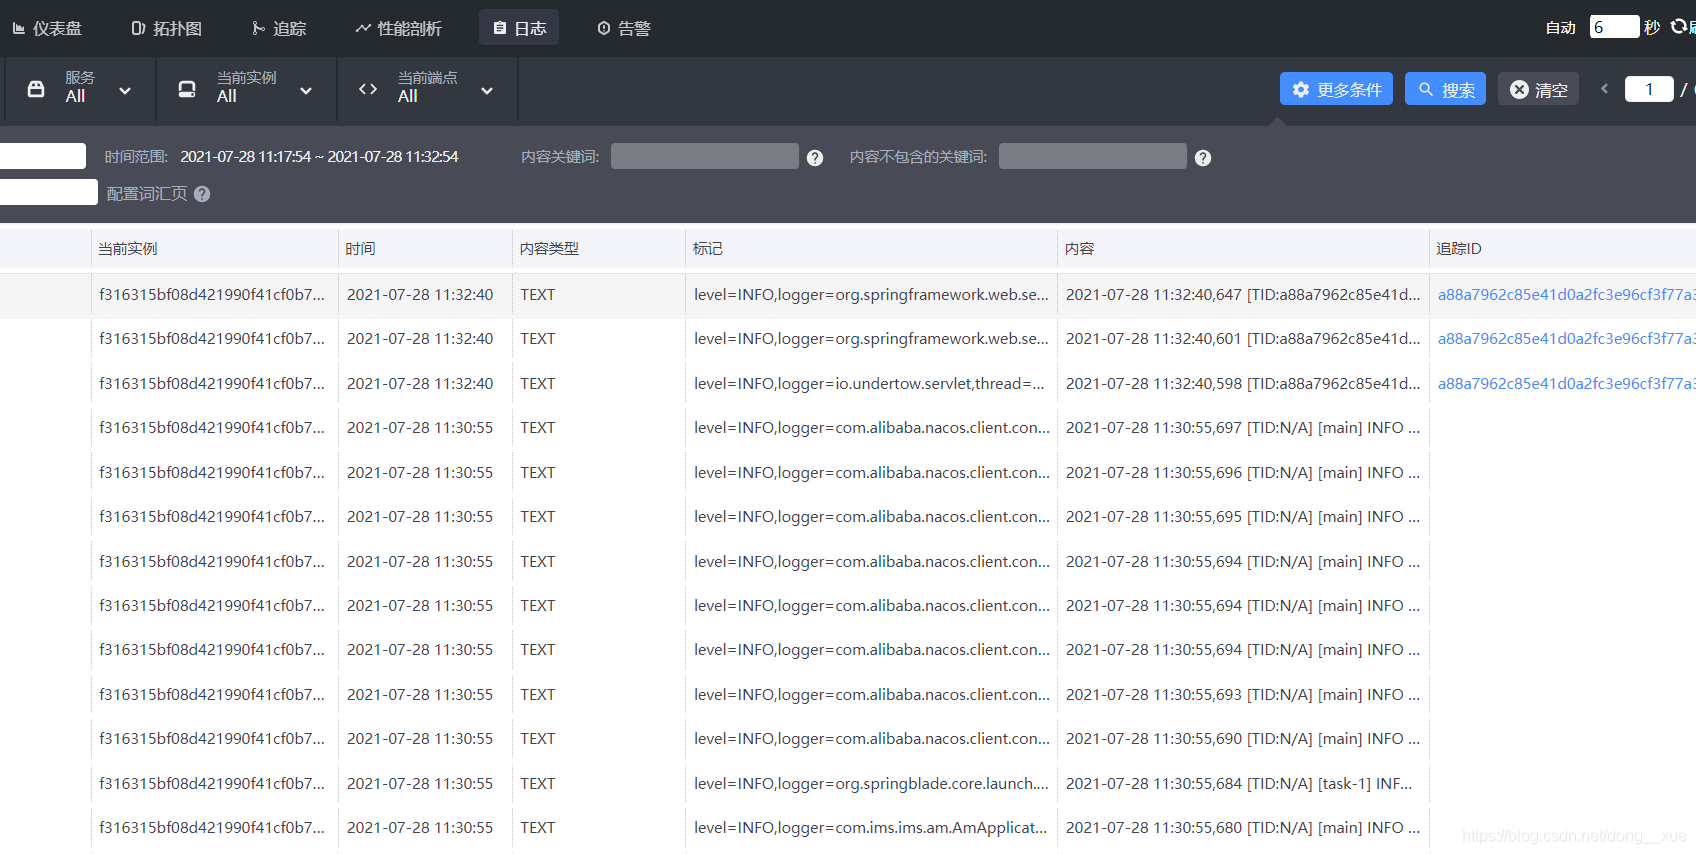Click the service lock icon
Viewport: 1696px width, 854px height.
tap(36, 89)
